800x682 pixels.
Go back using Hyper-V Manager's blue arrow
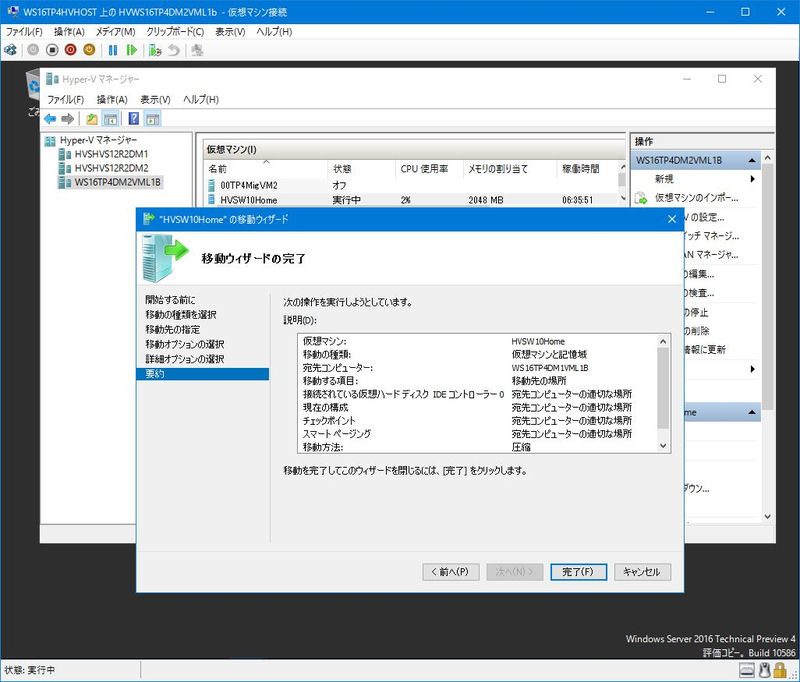click(x=50, y=119)
